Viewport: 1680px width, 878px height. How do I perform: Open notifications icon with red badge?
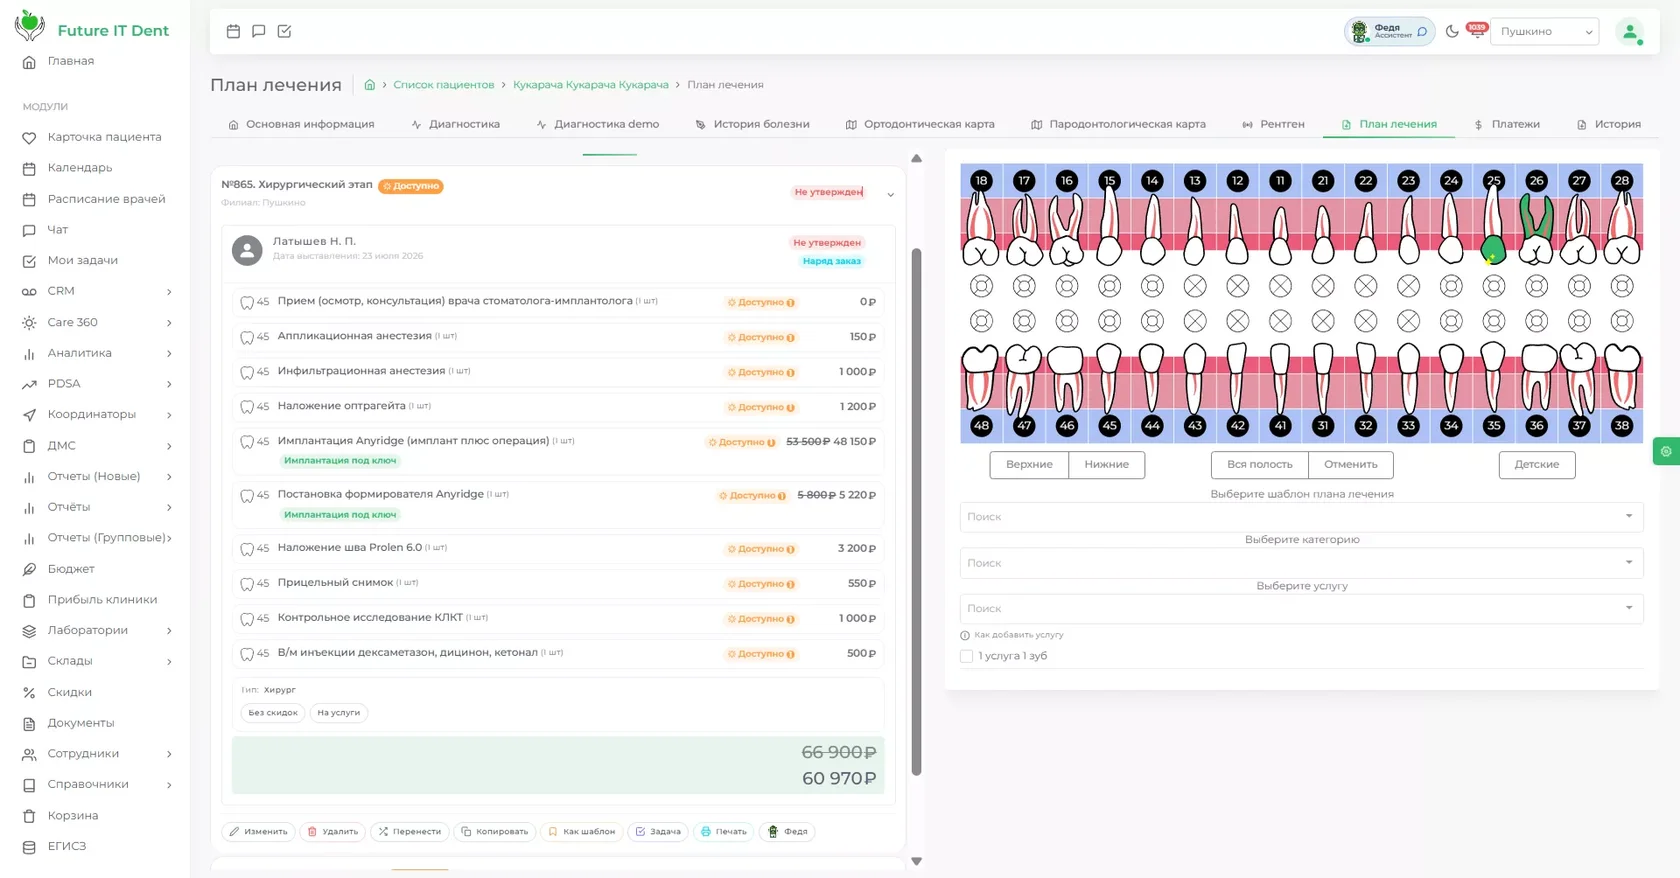1477,31
